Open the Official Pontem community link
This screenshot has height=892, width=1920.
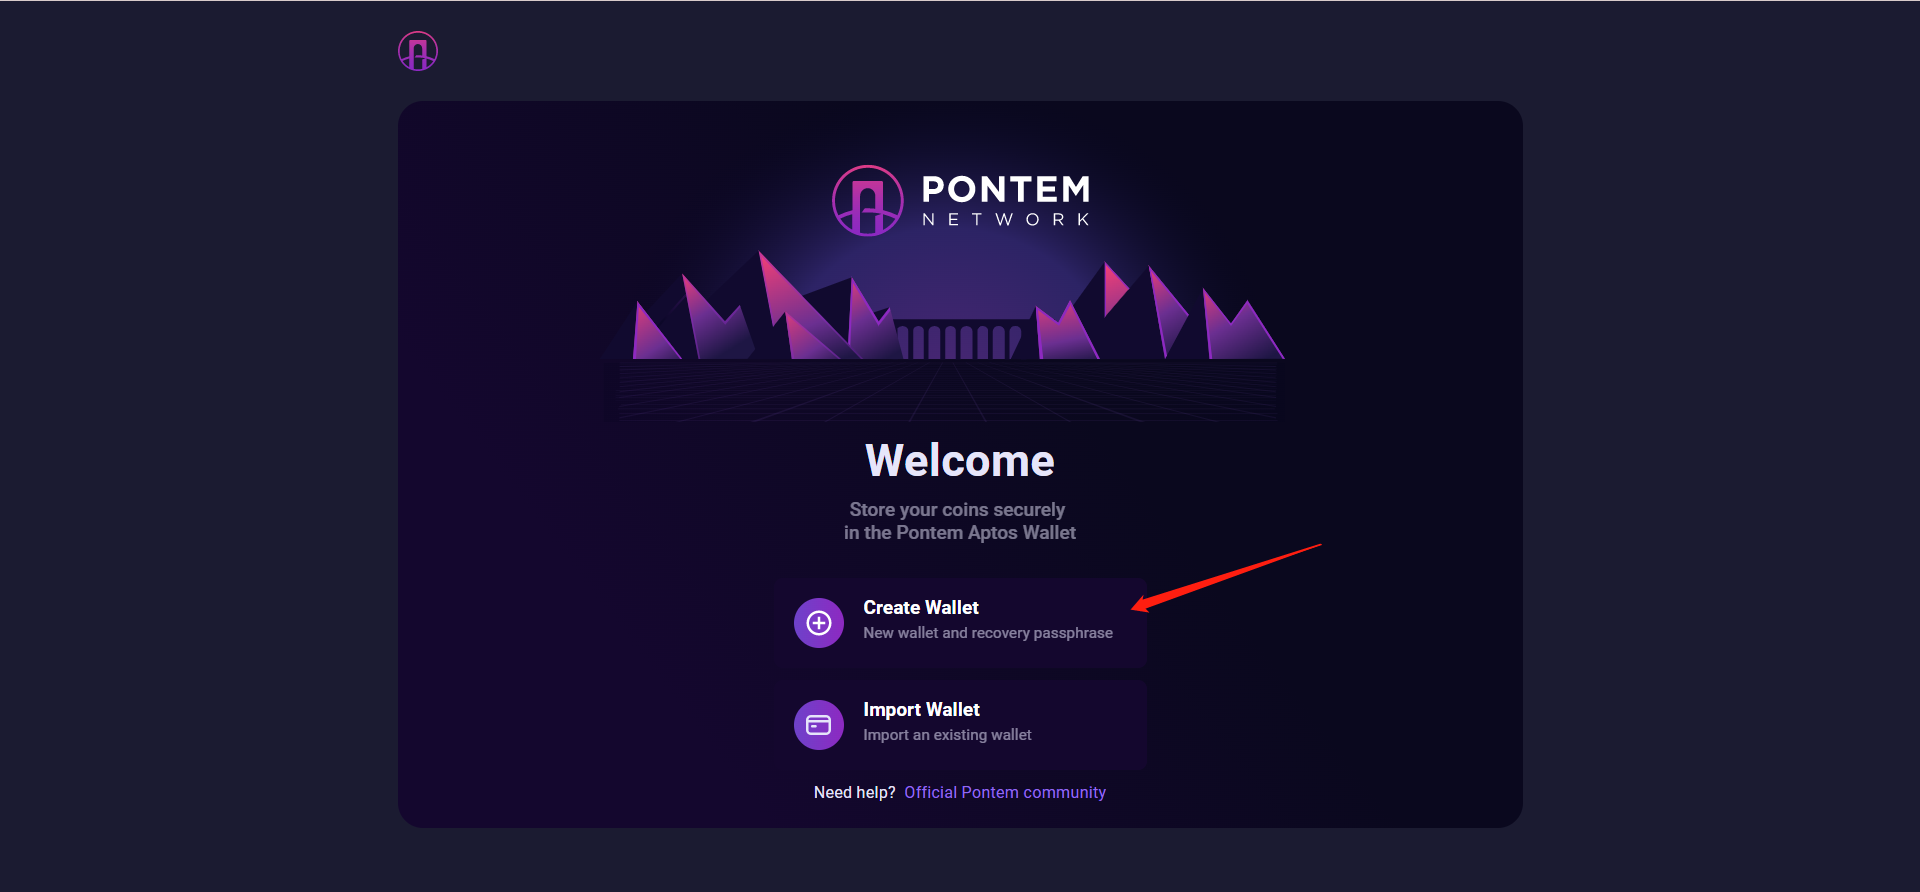pos(1005,792)
